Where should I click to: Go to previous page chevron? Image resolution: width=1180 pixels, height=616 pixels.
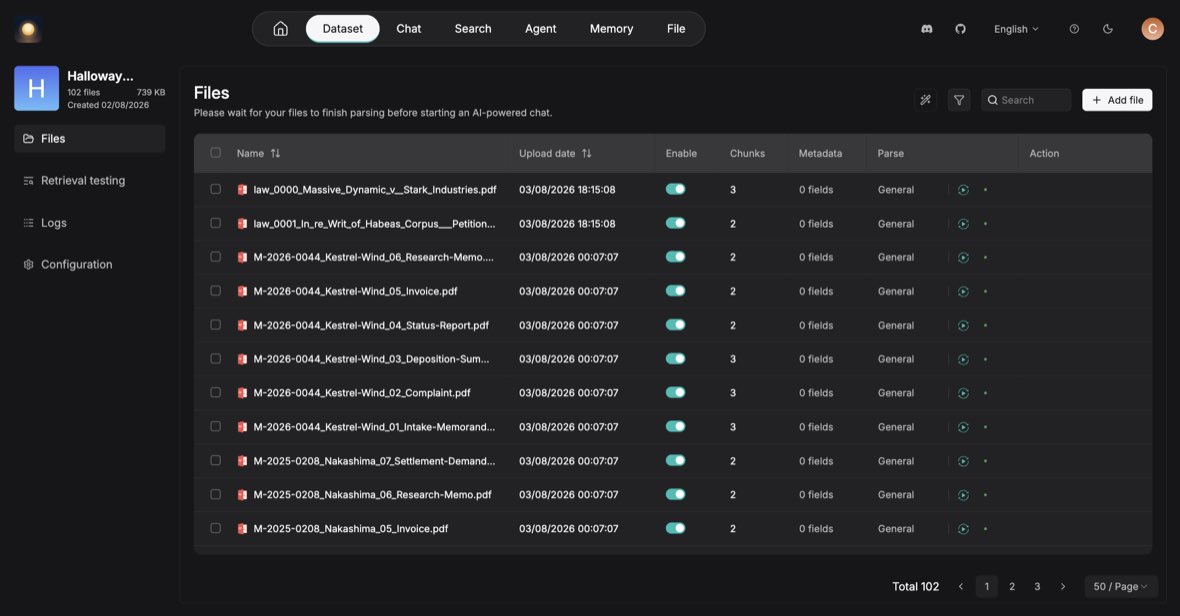pyautogui.click(x=960, y=587)
